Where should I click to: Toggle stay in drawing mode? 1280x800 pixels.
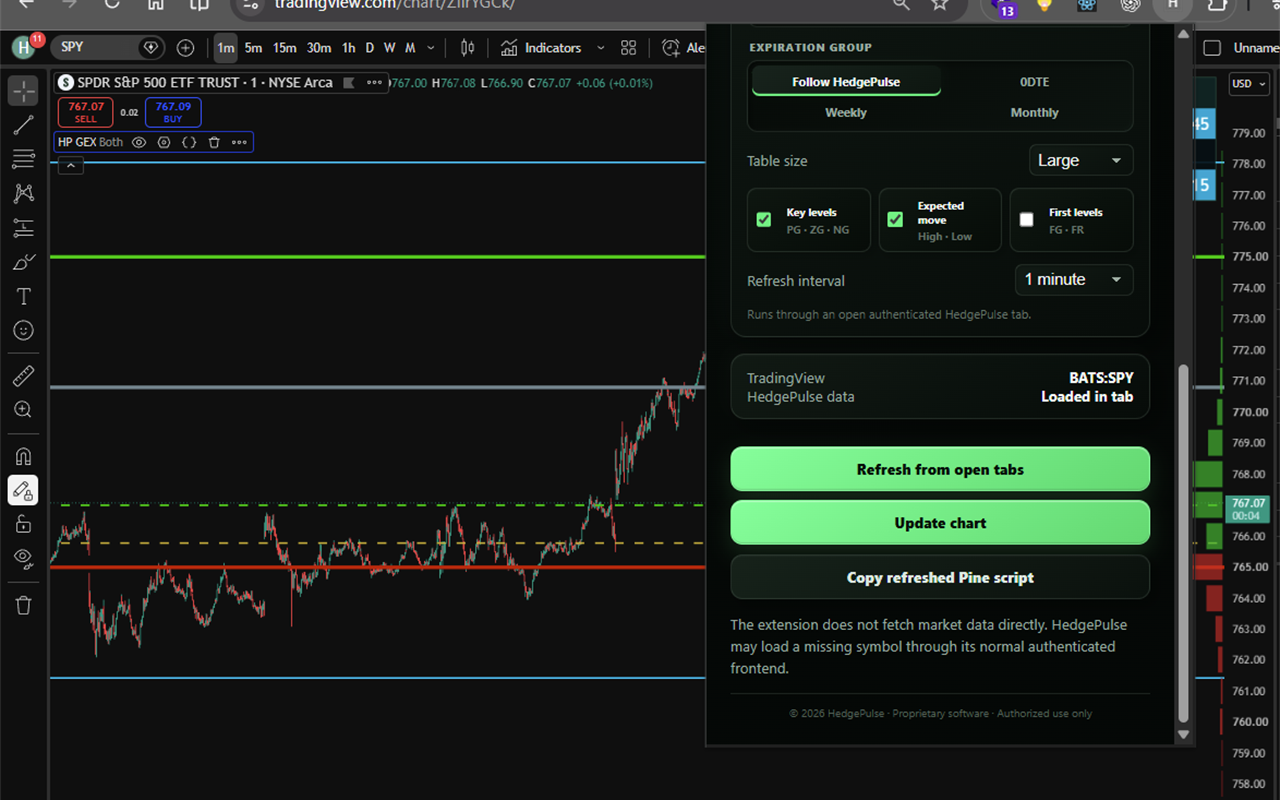[x=23, y=490]
